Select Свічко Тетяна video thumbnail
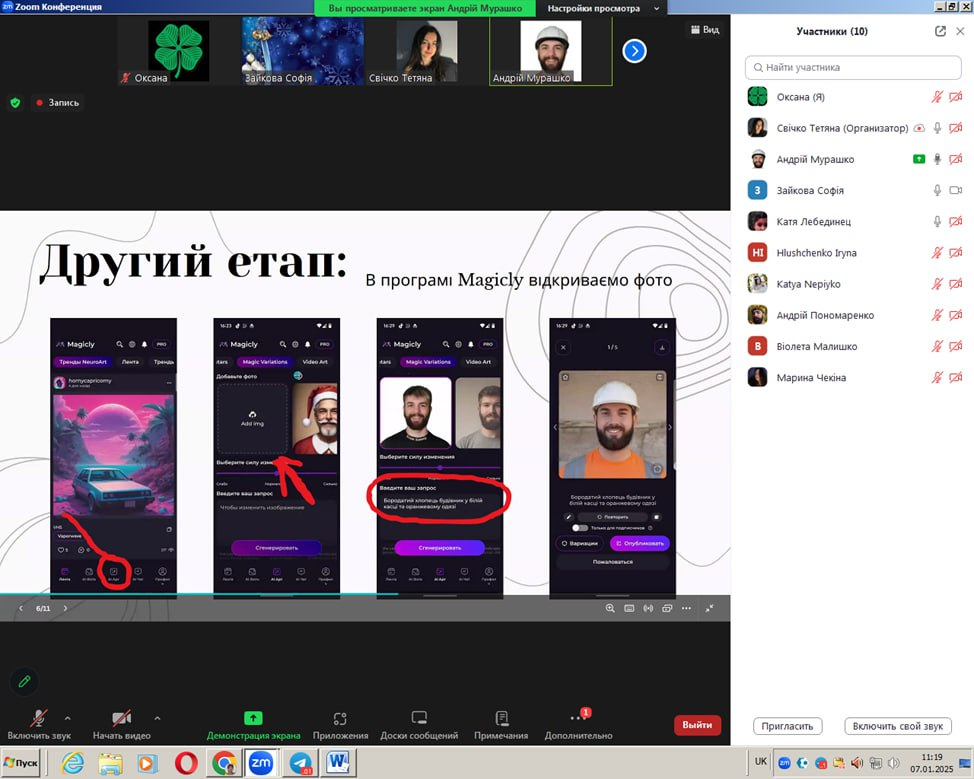 427,51
